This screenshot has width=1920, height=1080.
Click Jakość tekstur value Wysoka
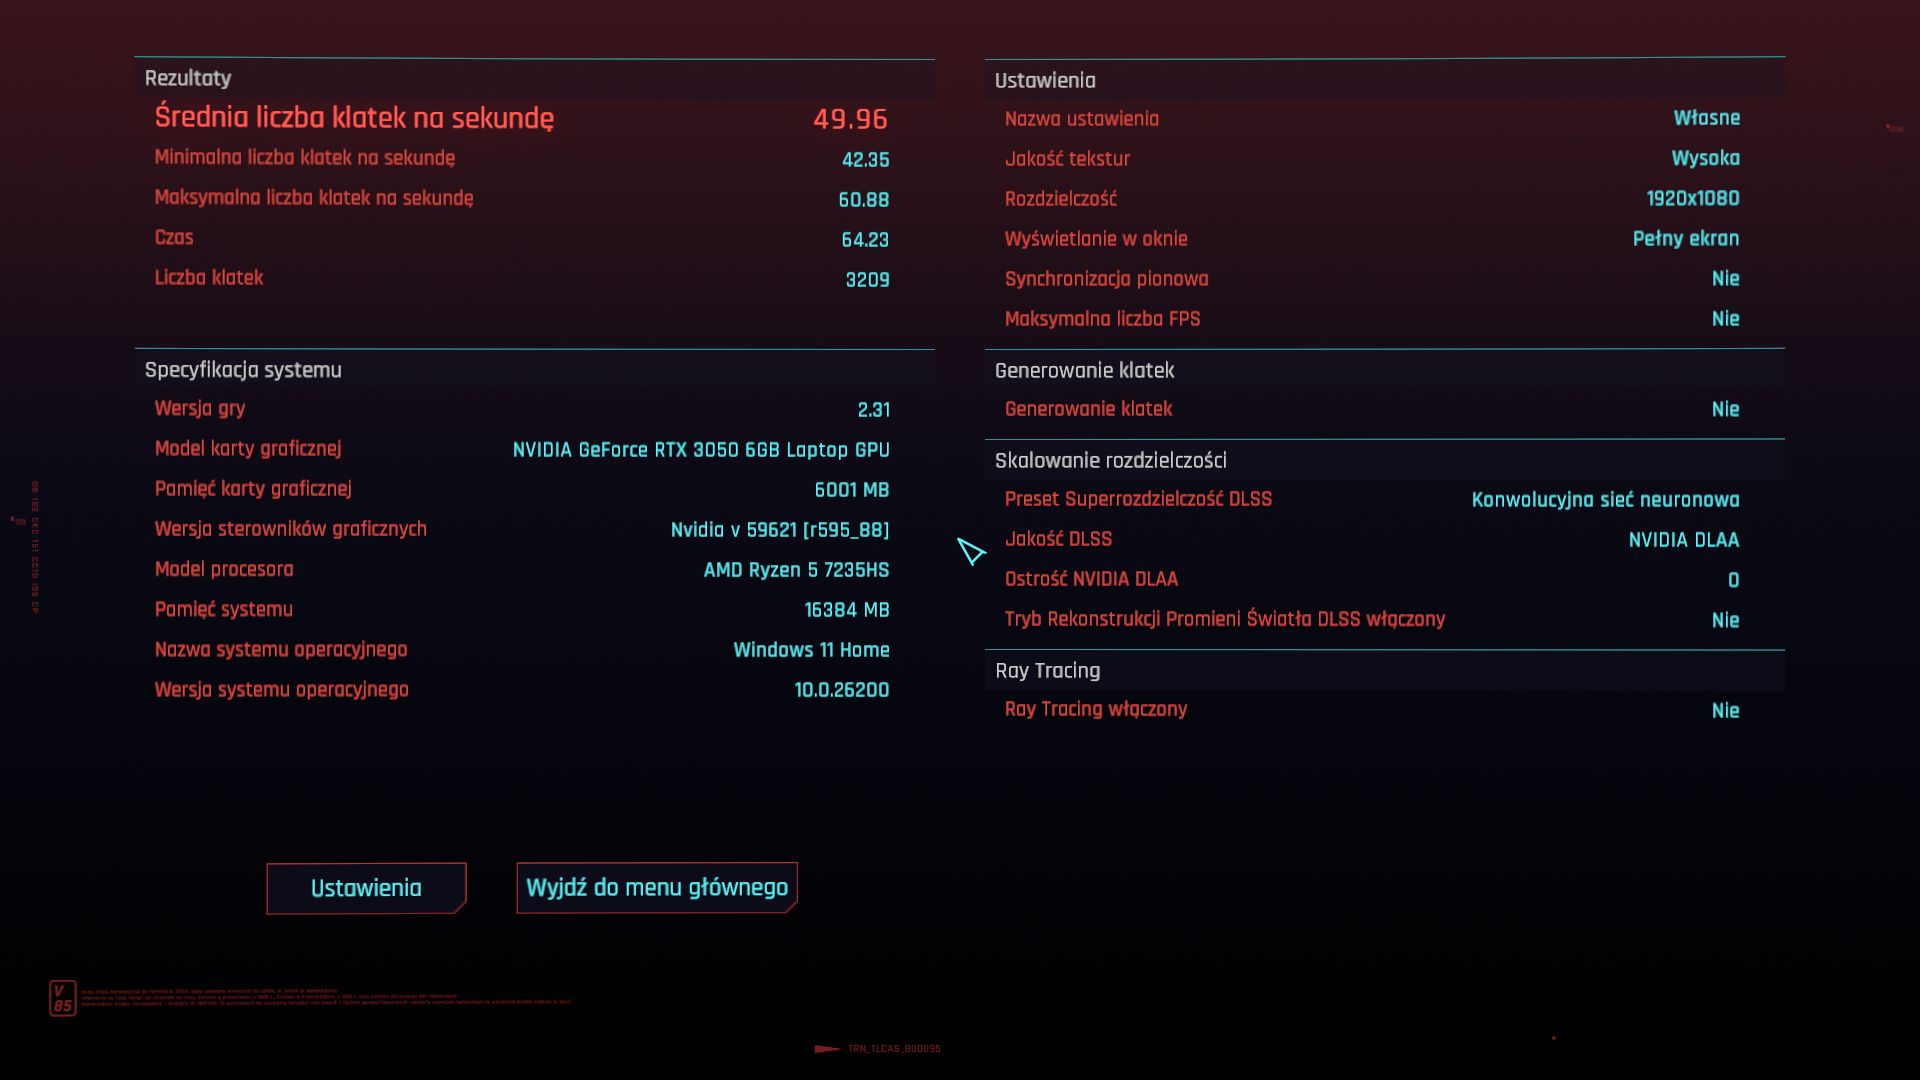pyautogui.click(x=1705, y=158)
